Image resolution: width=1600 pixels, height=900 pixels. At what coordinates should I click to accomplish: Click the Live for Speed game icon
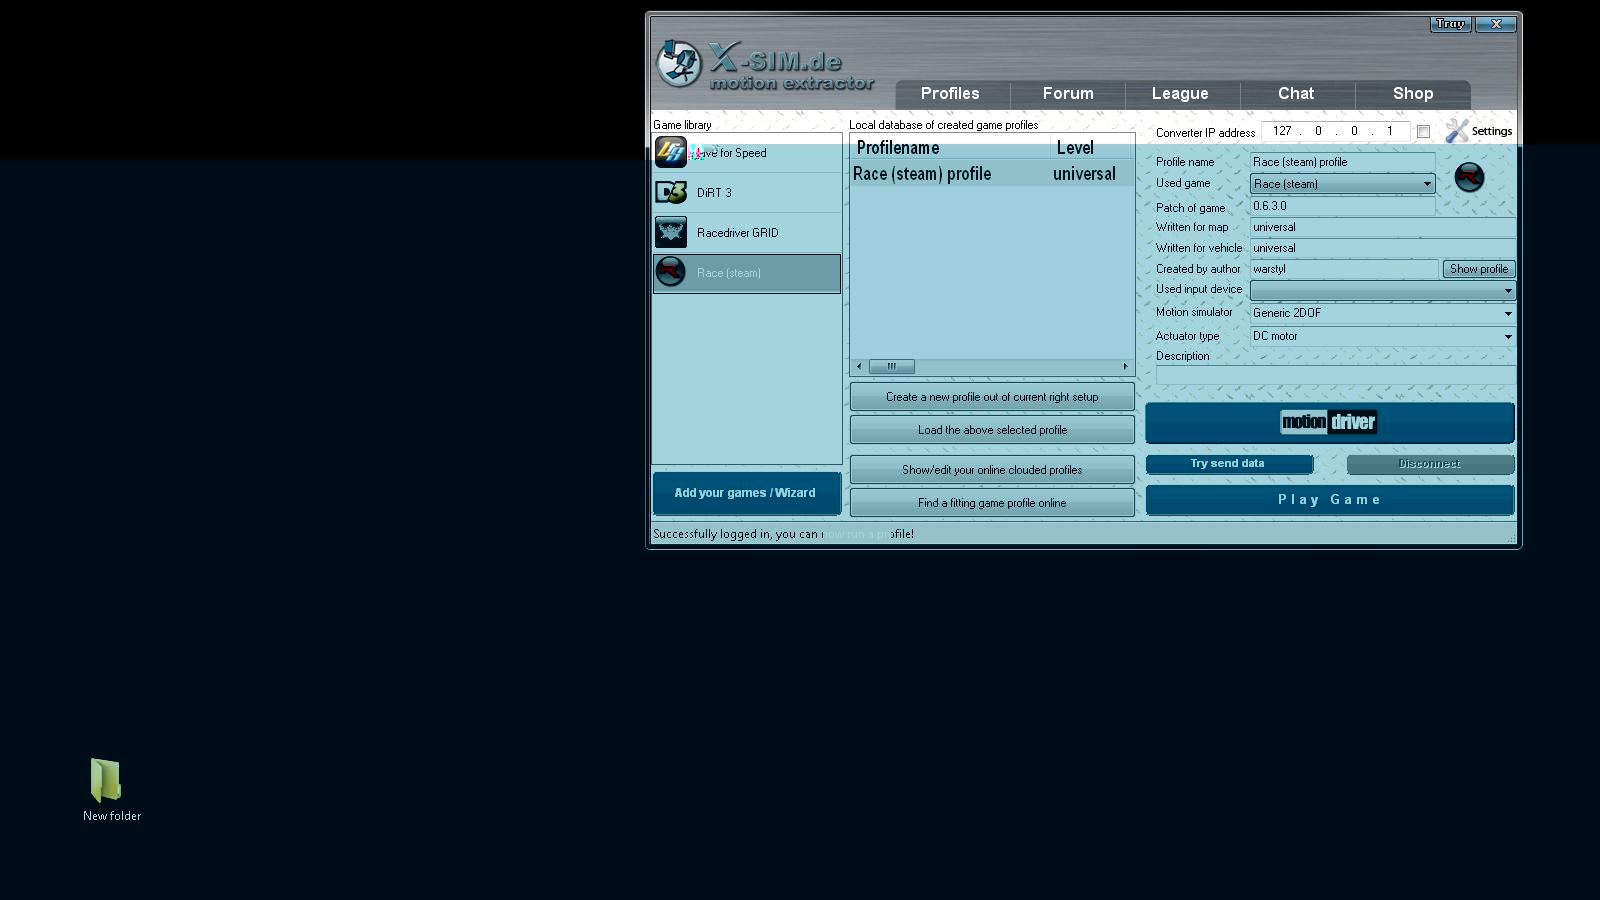pyautogui.click(x=670, y=153)
